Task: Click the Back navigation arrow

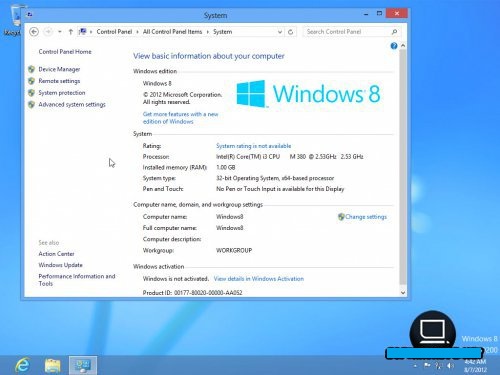Action: pos(34,32)
